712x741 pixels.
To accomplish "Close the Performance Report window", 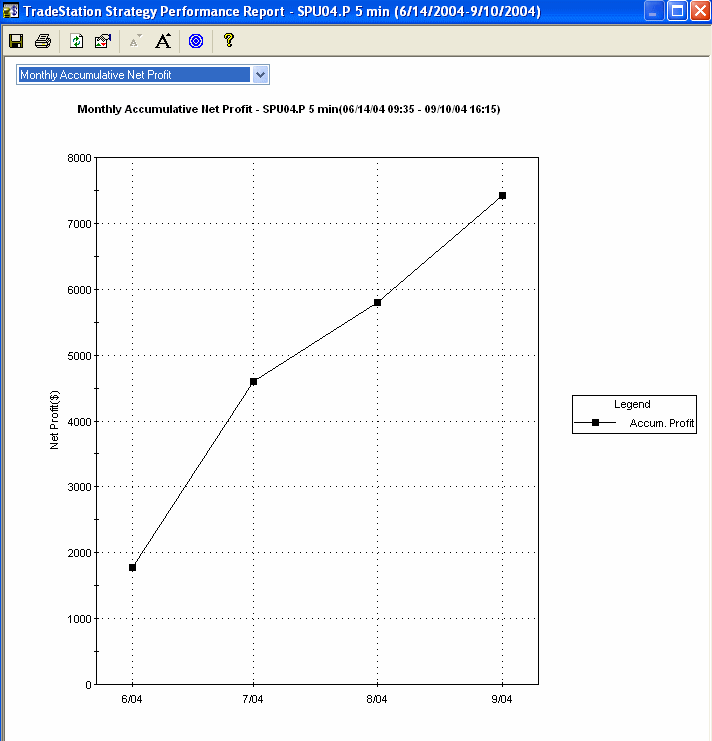I will coord(700,11).
